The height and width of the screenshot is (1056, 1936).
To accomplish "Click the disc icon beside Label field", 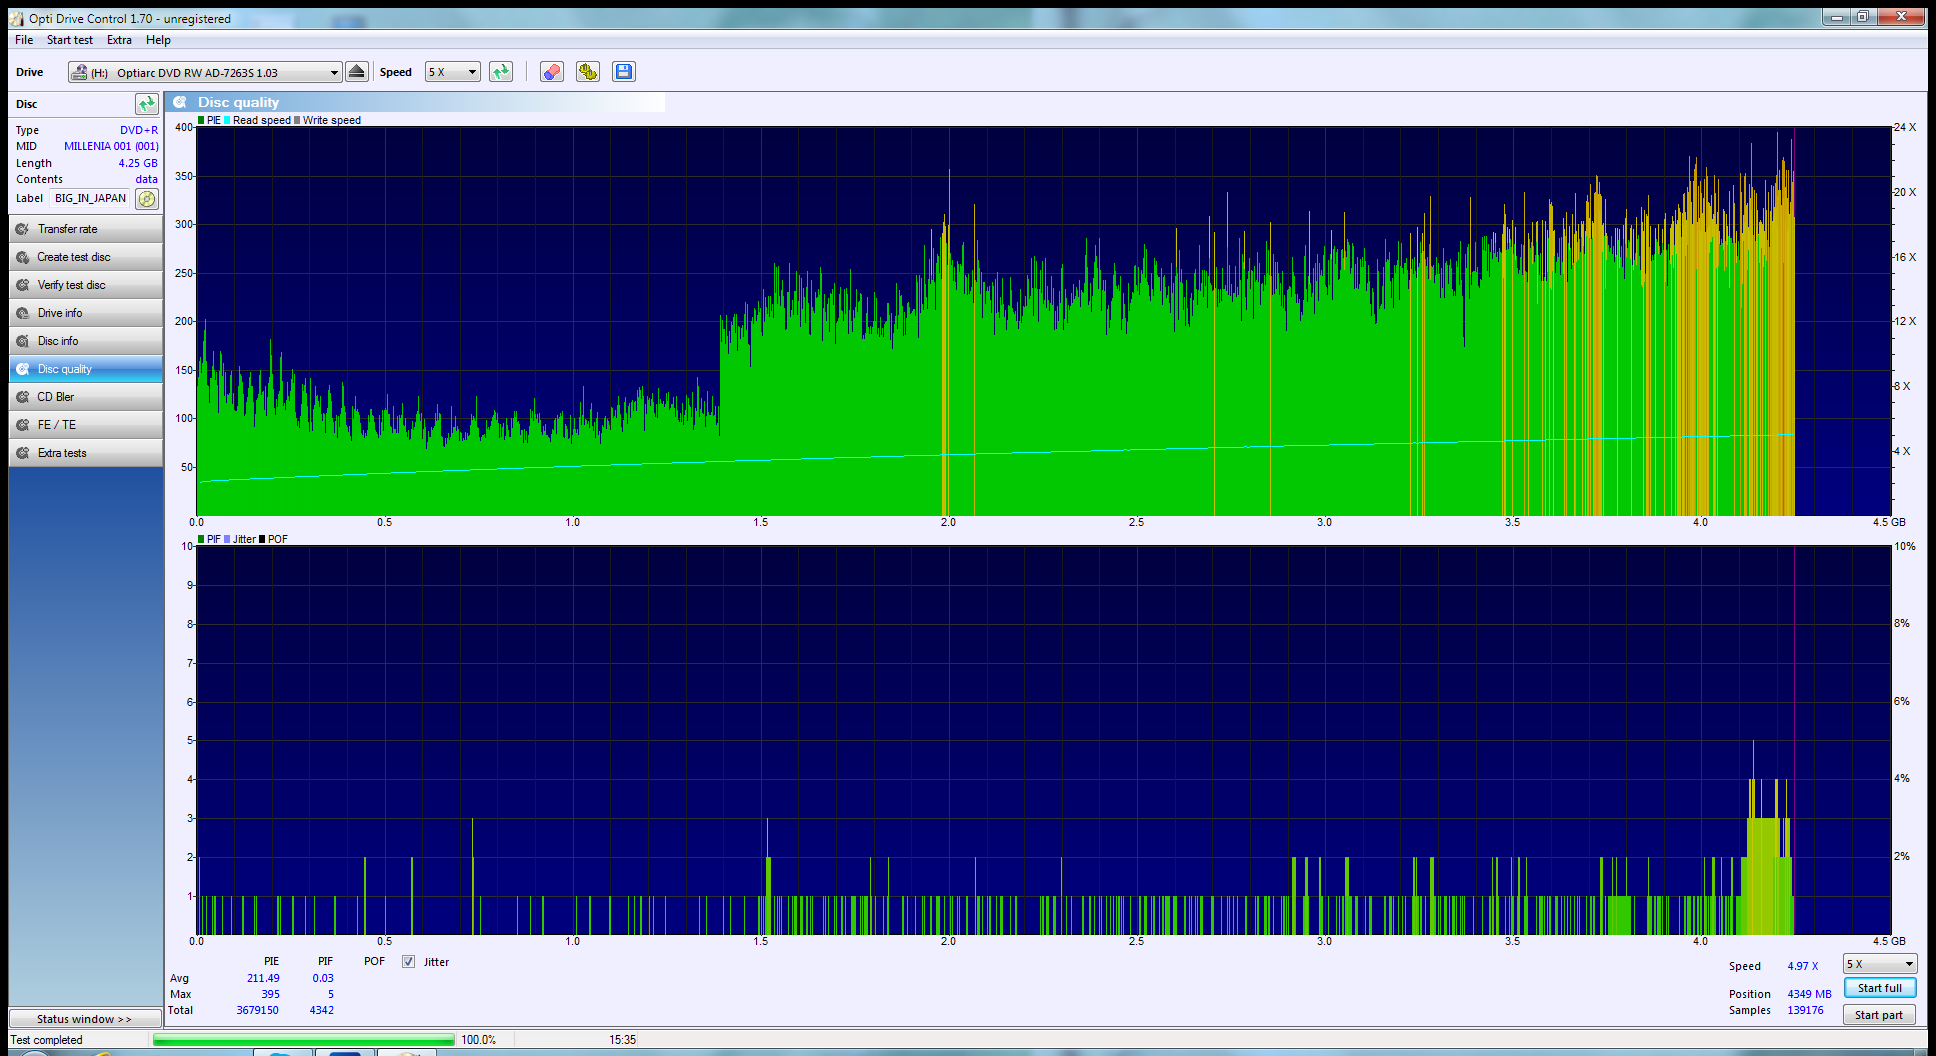I will (x=147, y=199).
